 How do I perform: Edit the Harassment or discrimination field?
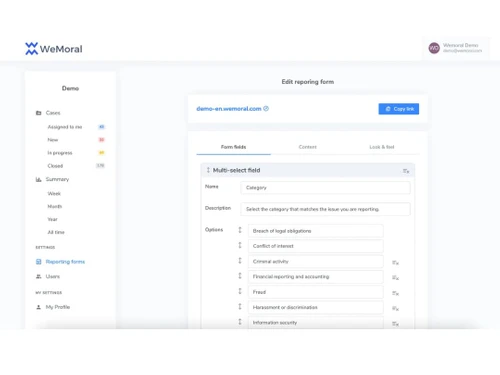pos(315,307)
